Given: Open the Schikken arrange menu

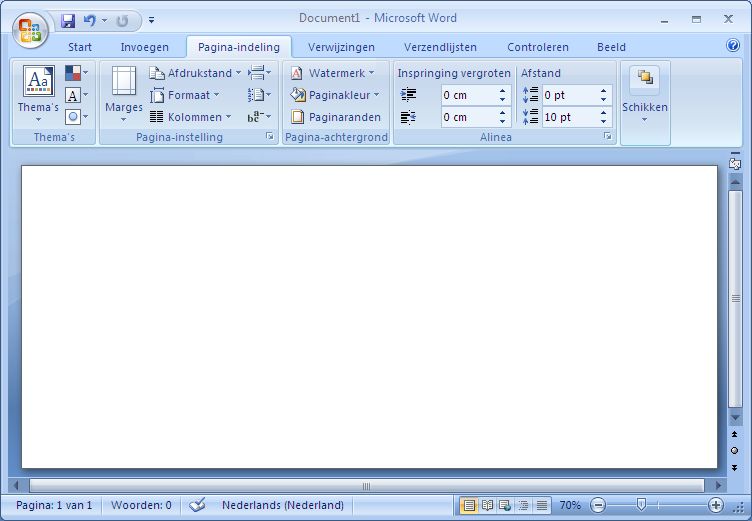Looking at the screenshot, I should (645, 94).
